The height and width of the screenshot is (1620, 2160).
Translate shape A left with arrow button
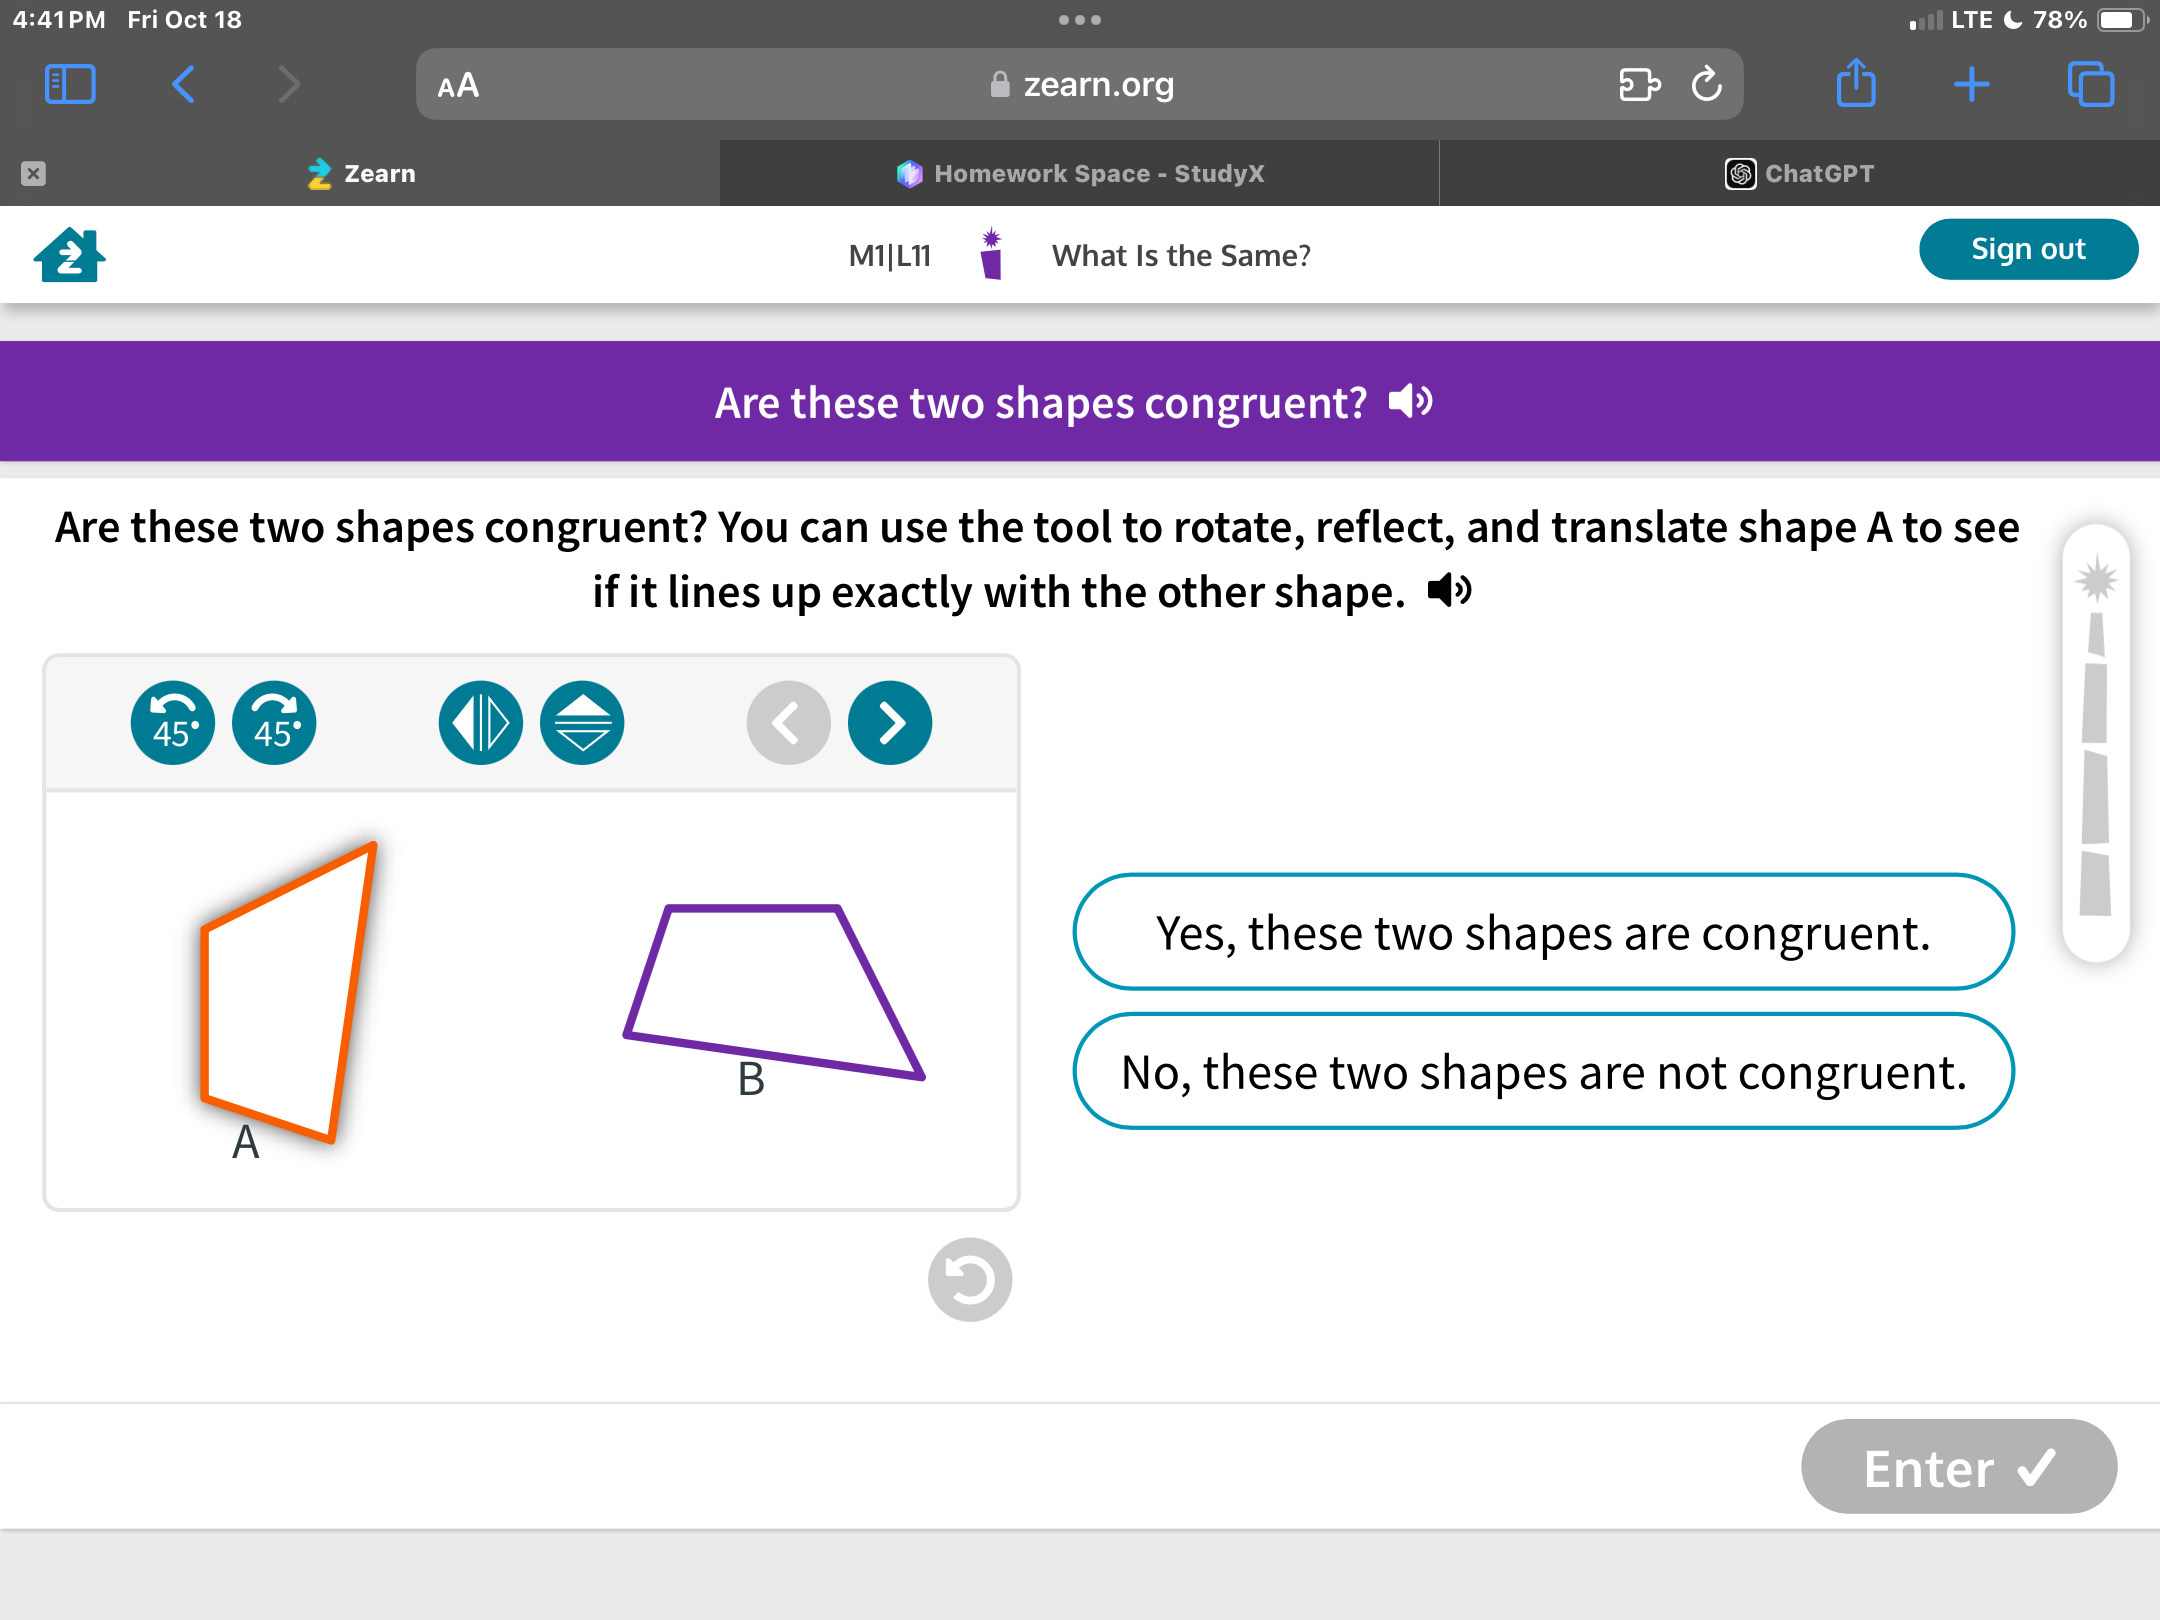click(x=788, y=722)
